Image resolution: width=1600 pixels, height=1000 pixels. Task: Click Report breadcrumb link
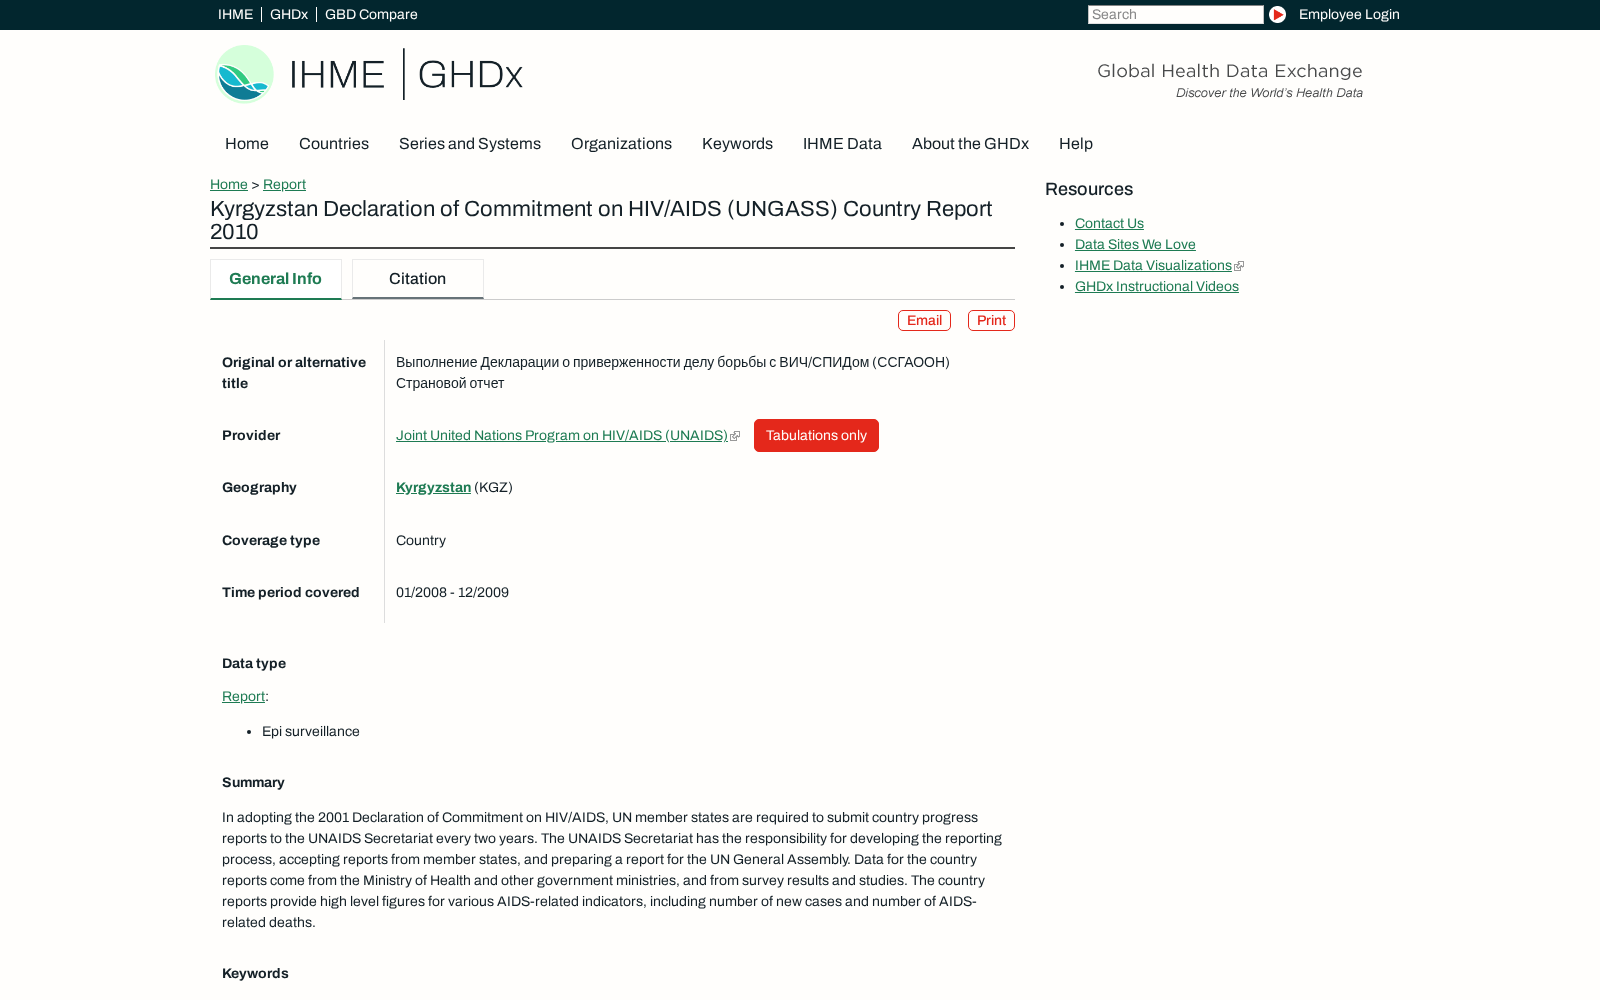[x=284, y=185]
